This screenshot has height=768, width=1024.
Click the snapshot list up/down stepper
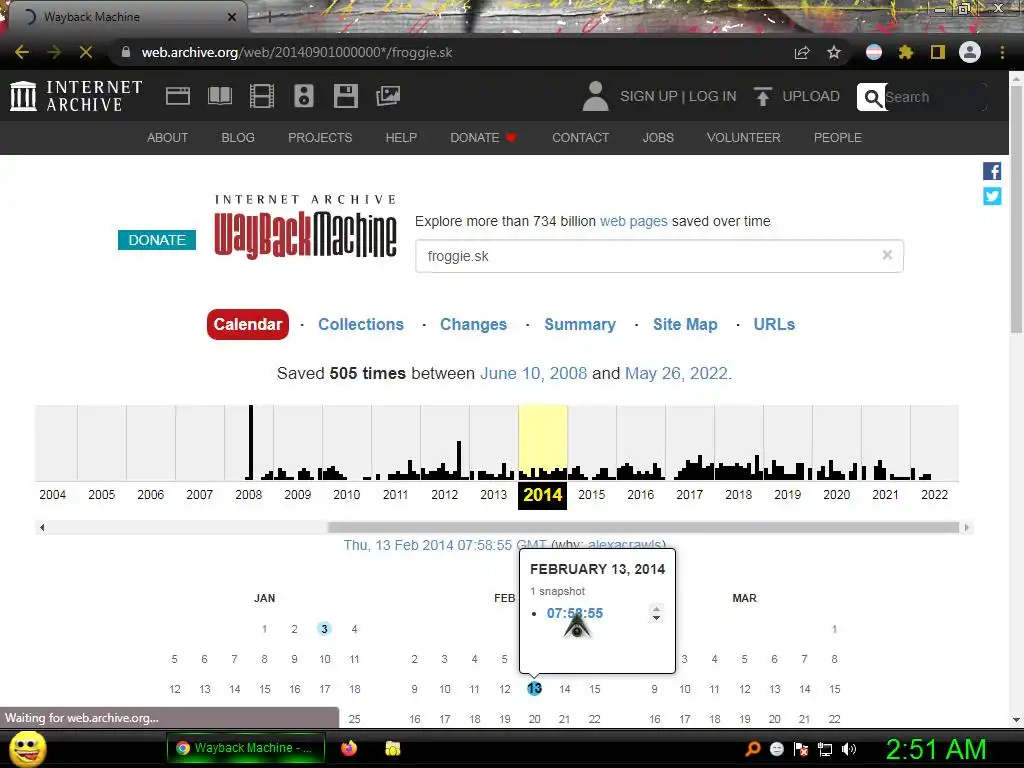(x=656, y=613)
